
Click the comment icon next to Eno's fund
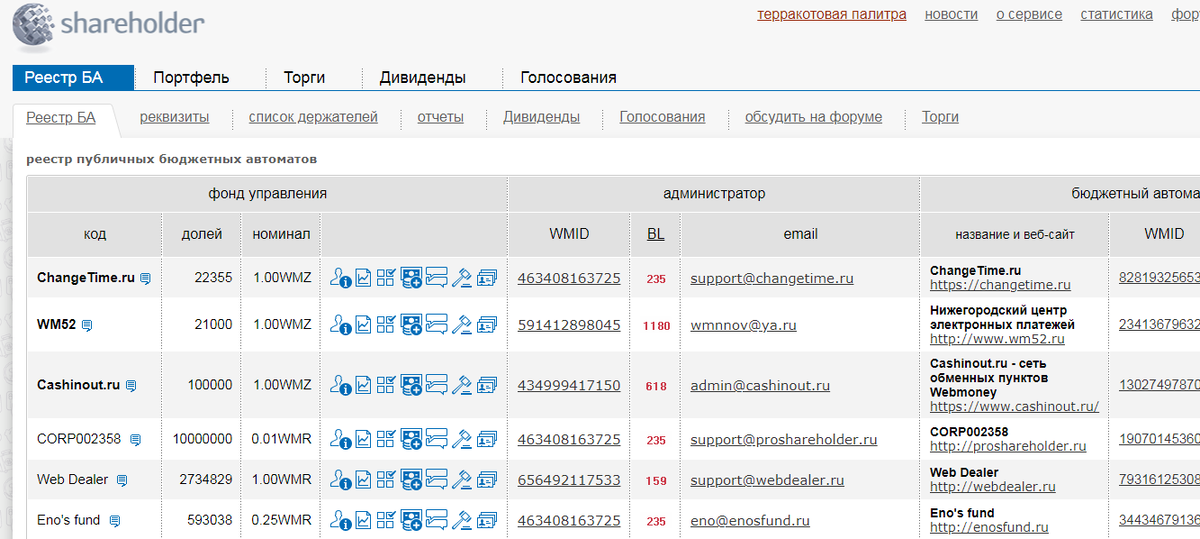tap(115, 521)
